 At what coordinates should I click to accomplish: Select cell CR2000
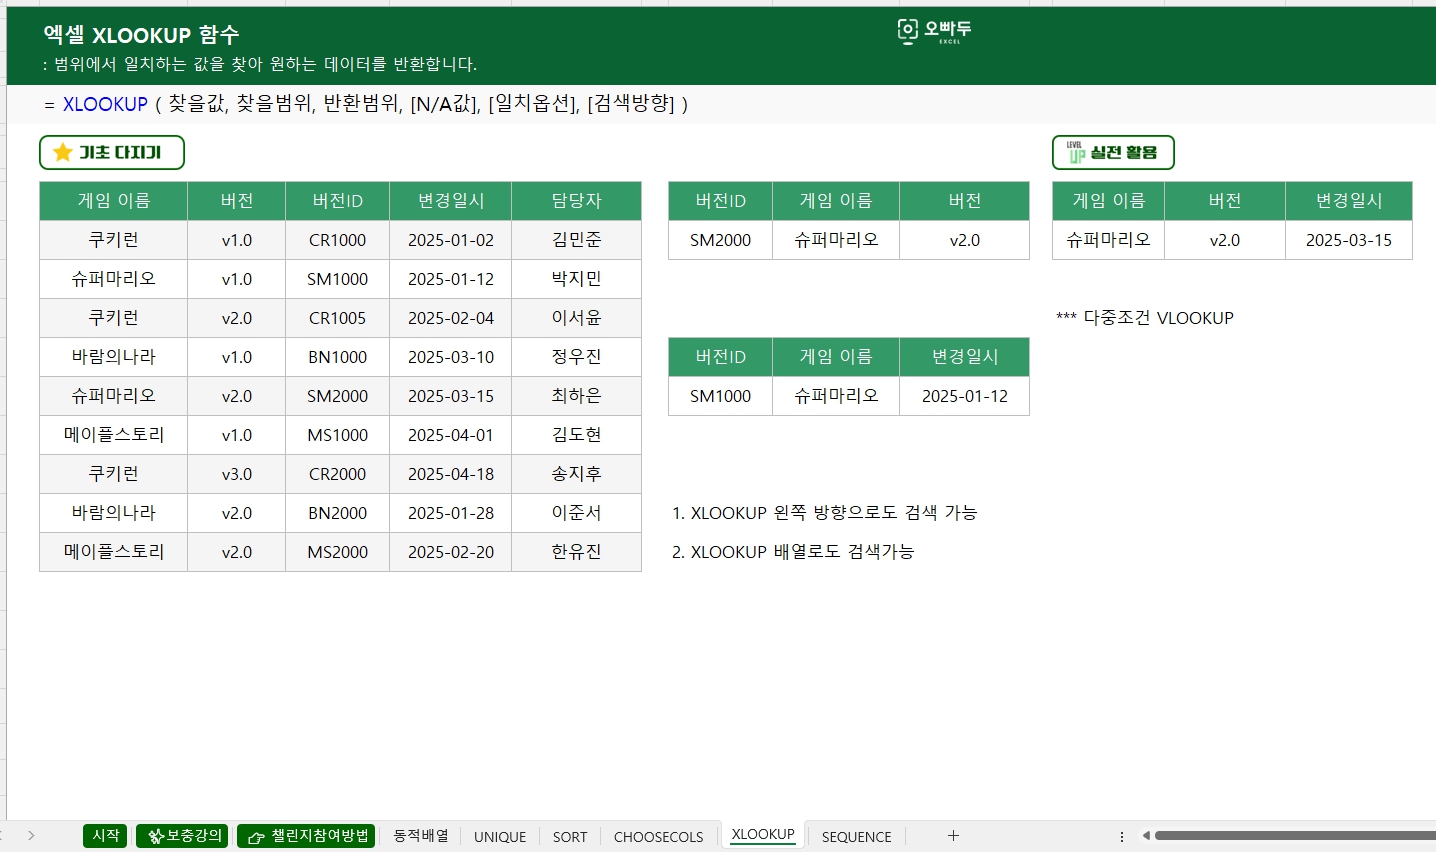[x=337, y=474]
